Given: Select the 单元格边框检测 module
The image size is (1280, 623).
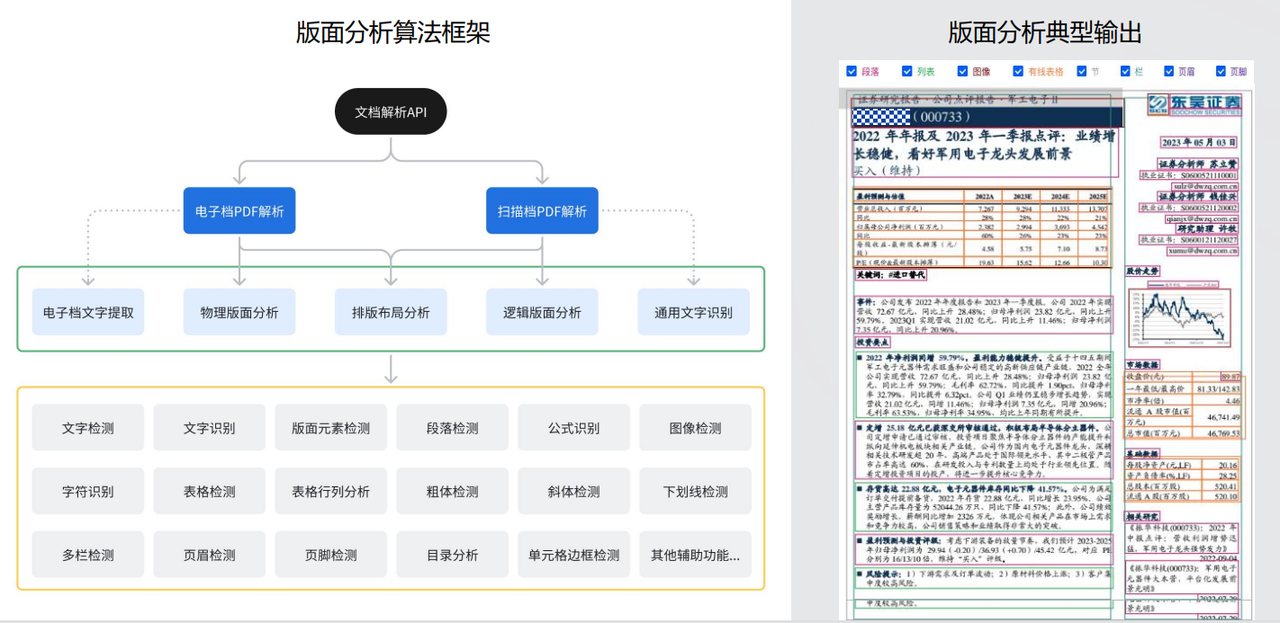Looking at the screenshot, I should (x=574, y=554).
